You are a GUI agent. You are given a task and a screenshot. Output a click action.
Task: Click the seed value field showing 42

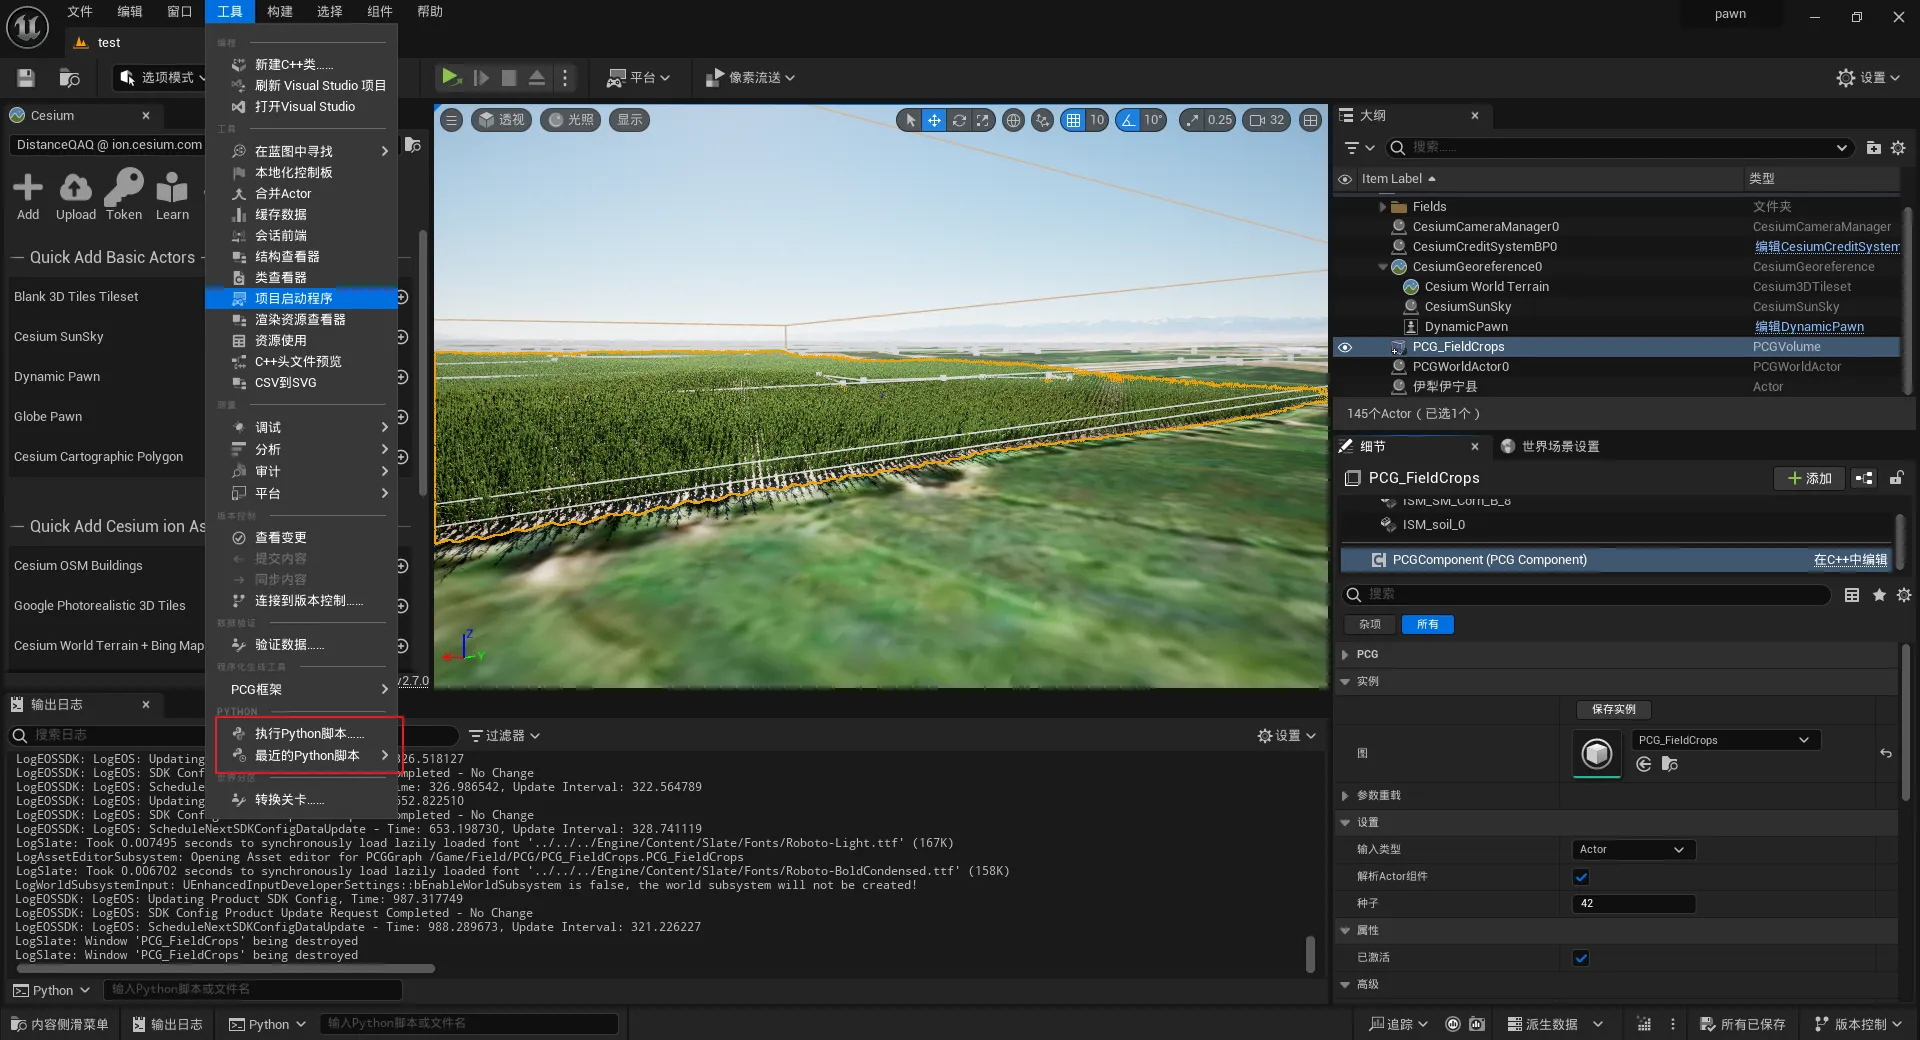coord(1632,903)
